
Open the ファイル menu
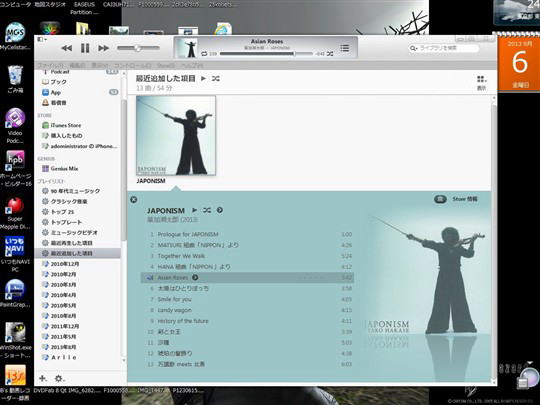tap(51, 65)
